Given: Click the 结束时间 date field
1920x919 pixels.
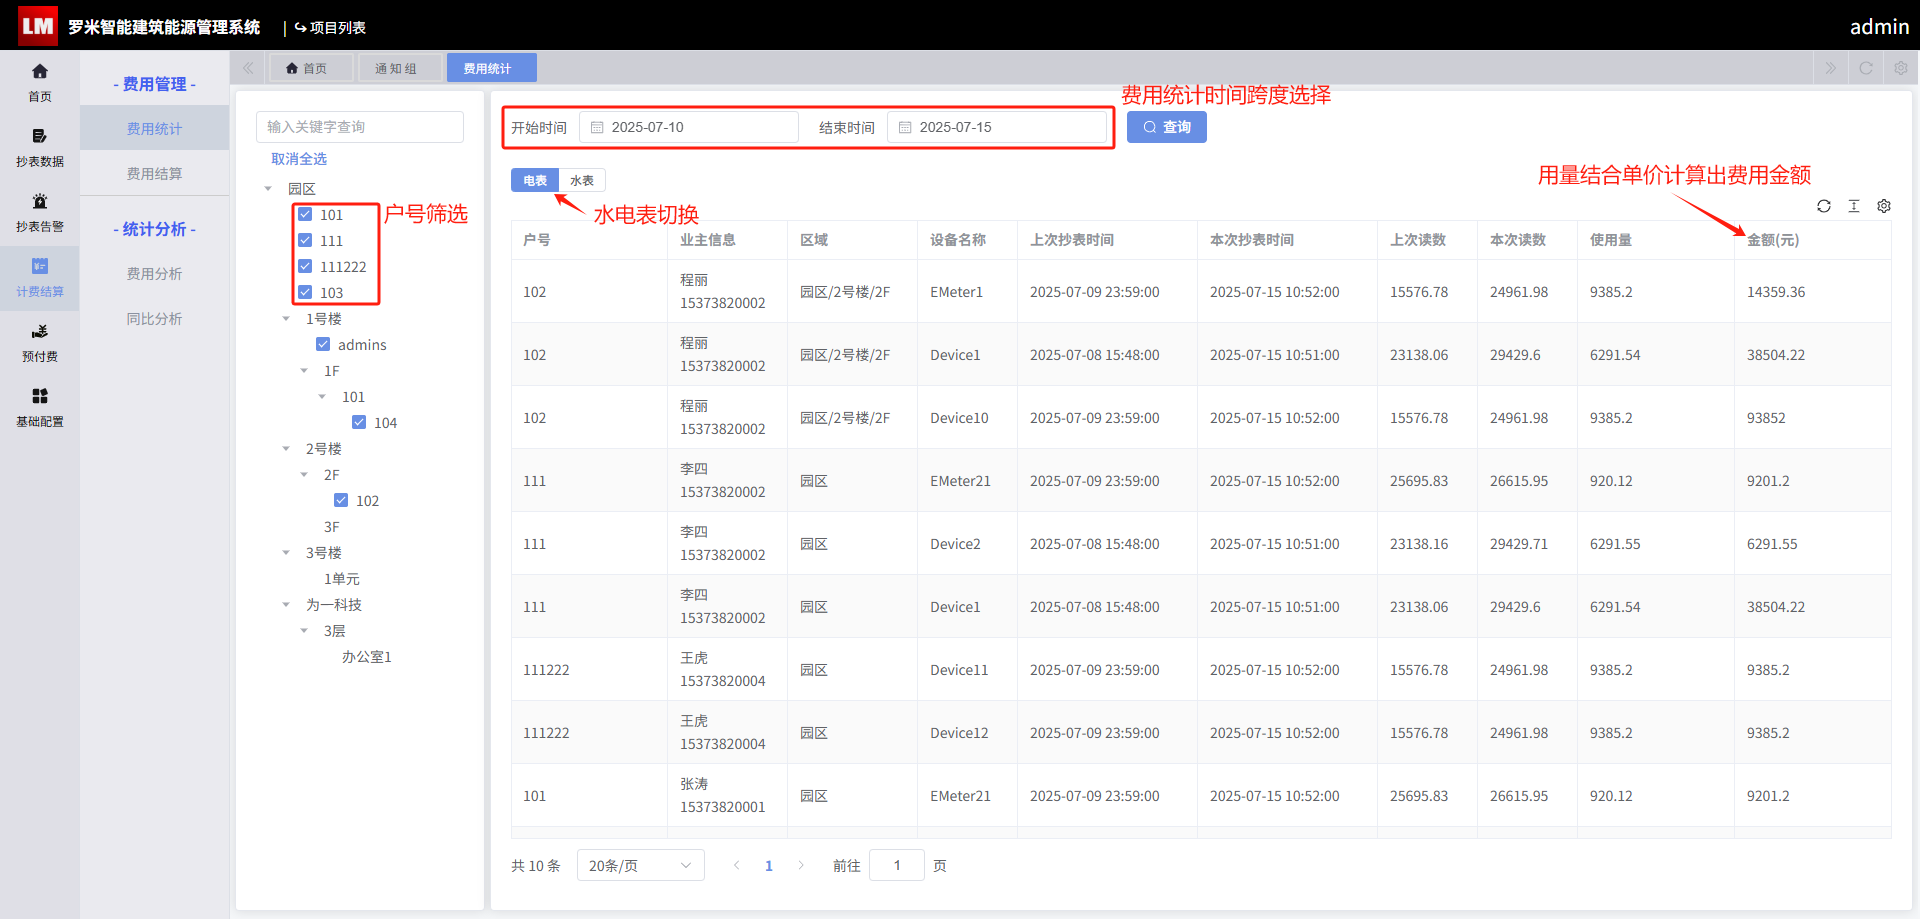Looking at the screenshot, I should point(997,127).
